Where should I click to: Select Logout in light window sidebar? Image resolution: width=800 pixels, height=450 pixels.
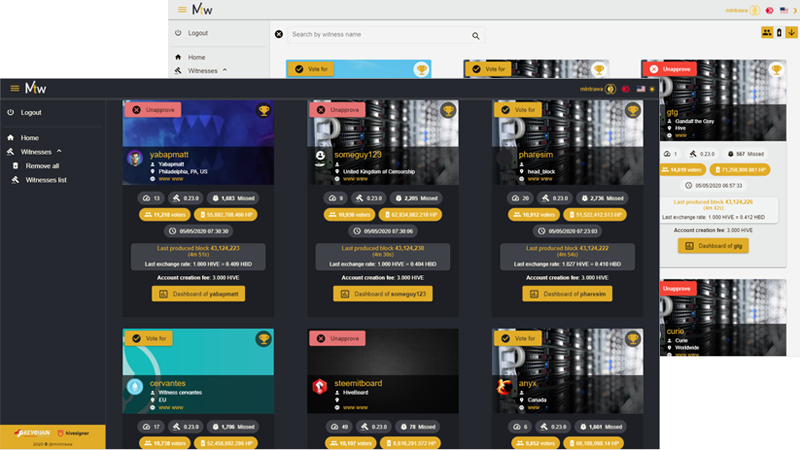pos(197,33)
